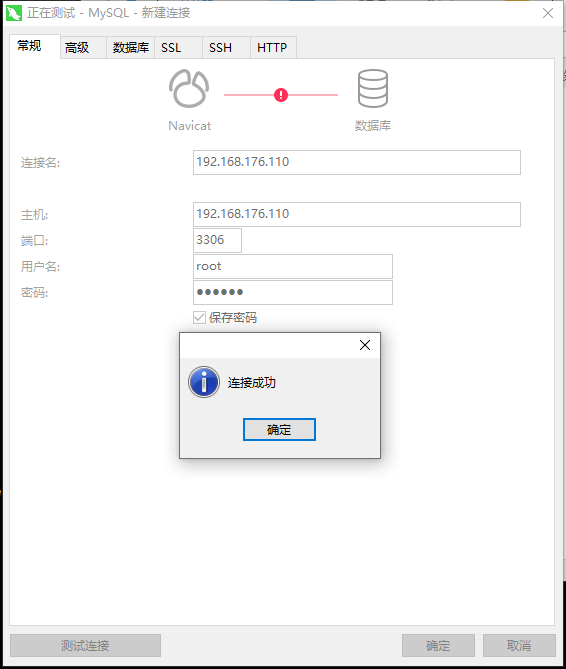Click the blue information icon in the popup

[204, 382]
